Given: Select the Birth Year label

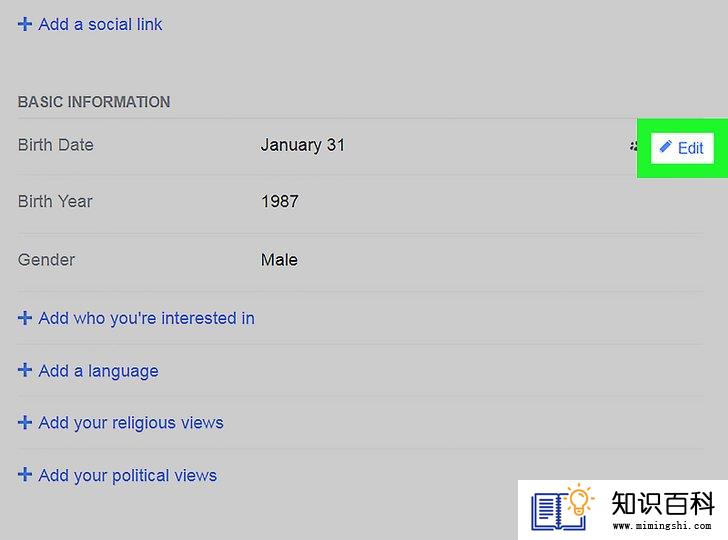Looking at the screenshot, I should pos(55,201).
